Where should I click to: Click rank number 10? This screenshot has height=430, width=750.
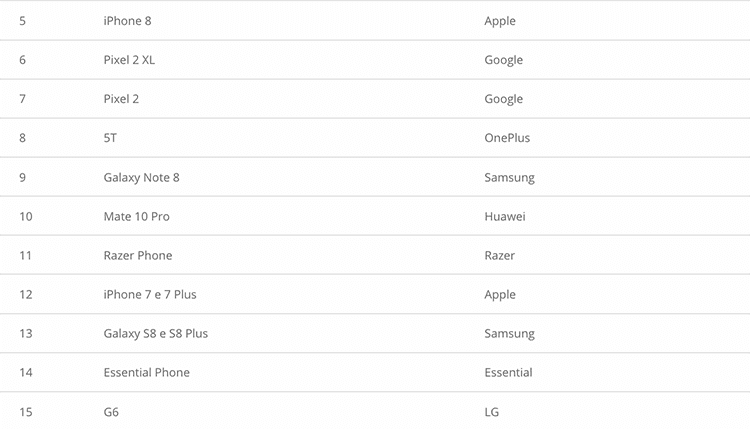click(x=26, y=217)
